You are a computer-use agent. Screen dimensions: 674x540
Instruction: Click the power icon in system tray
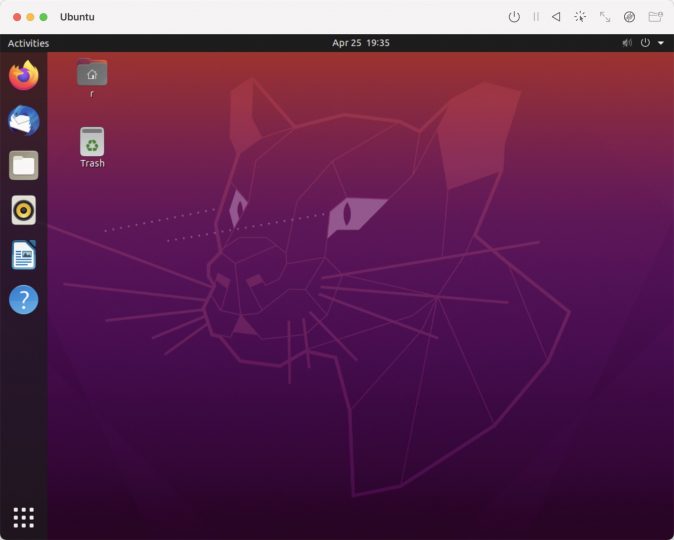[x=645, y=43]
